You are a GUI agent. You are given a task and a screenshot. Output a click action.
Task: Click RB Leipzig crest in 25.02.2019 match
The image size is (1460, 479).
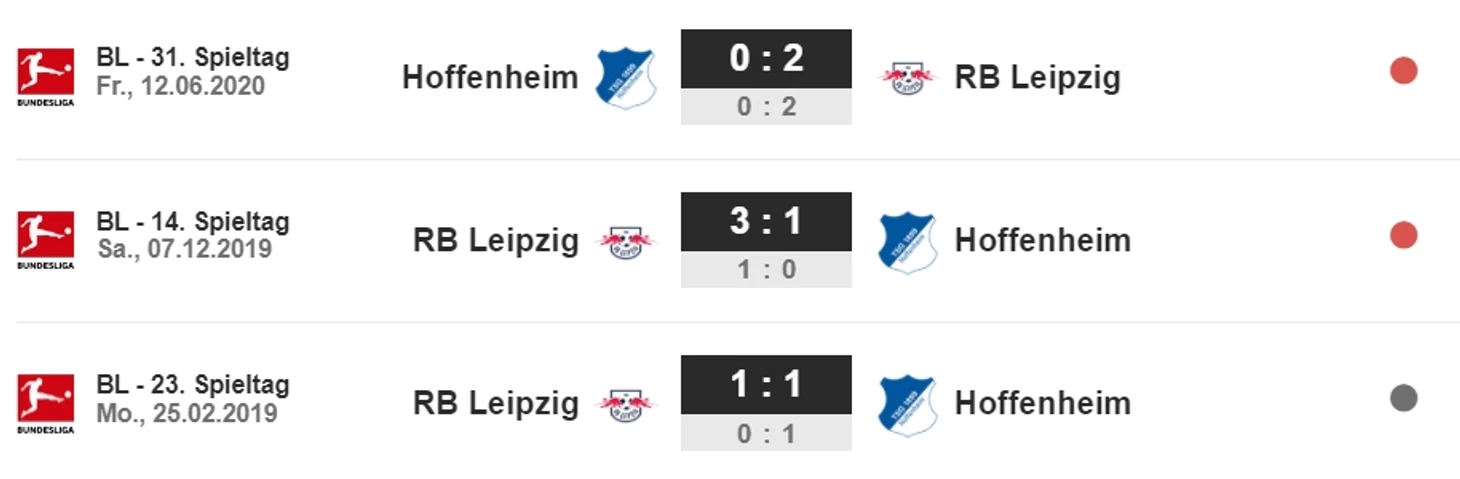(x=626, y=404)
